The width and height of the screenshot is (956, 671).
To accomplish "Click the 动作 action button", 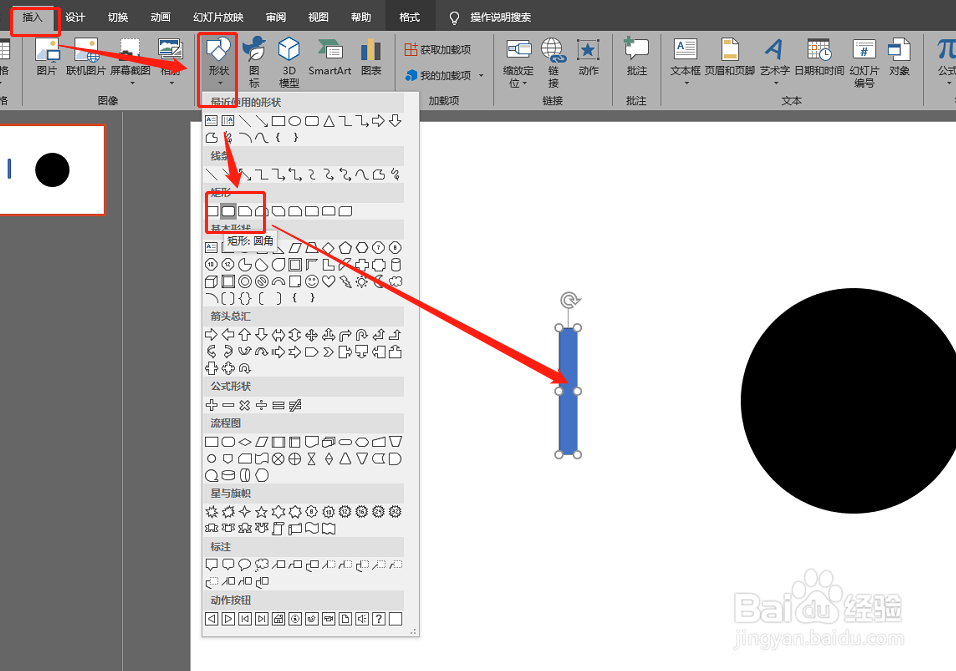I will pos(588,57).
